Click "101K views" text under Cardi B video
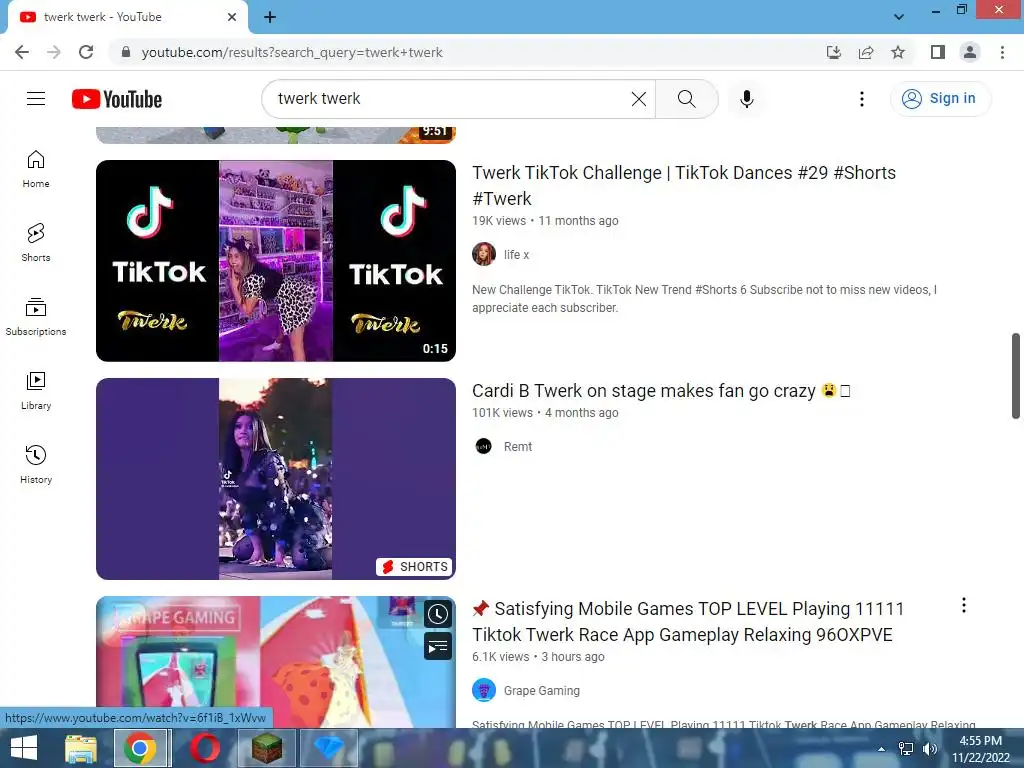The width and height of the screenshot is (1024, 768). click(502, 413)
